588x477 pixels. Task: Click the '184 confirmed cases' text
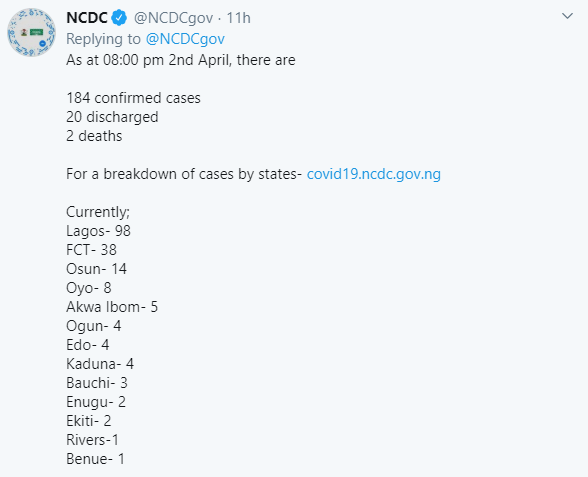point(134,98)
